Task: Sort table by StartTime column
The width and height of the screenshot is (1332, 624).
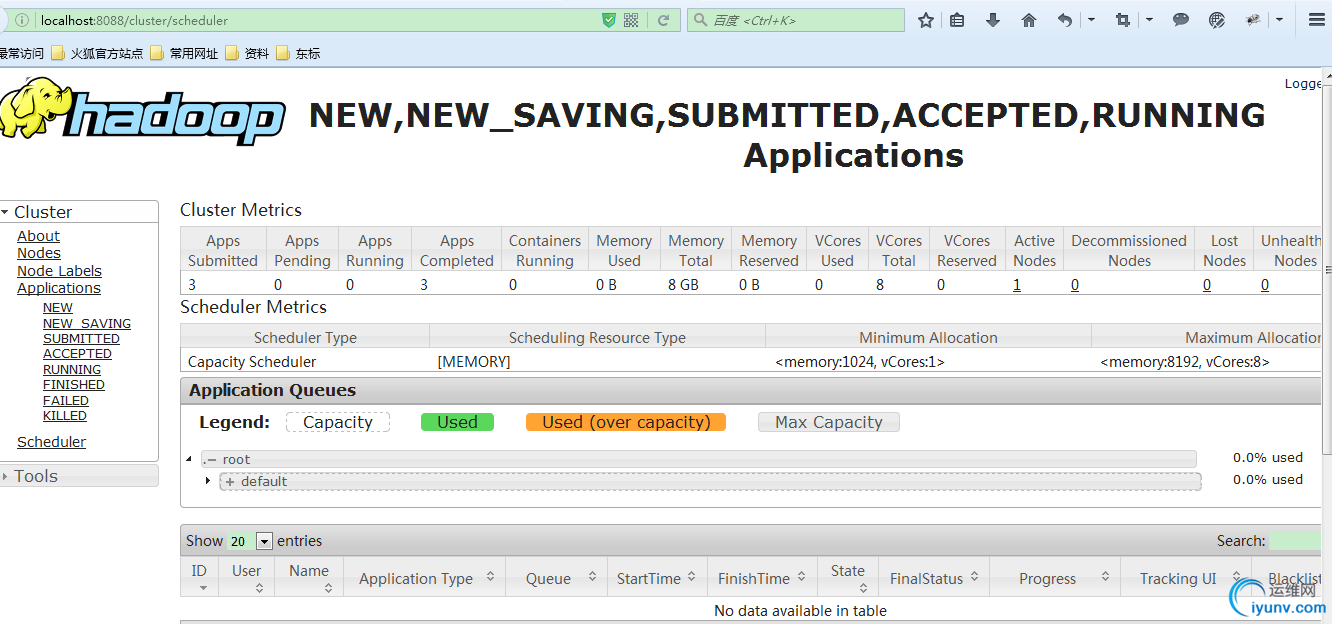Action: point(657,578)
